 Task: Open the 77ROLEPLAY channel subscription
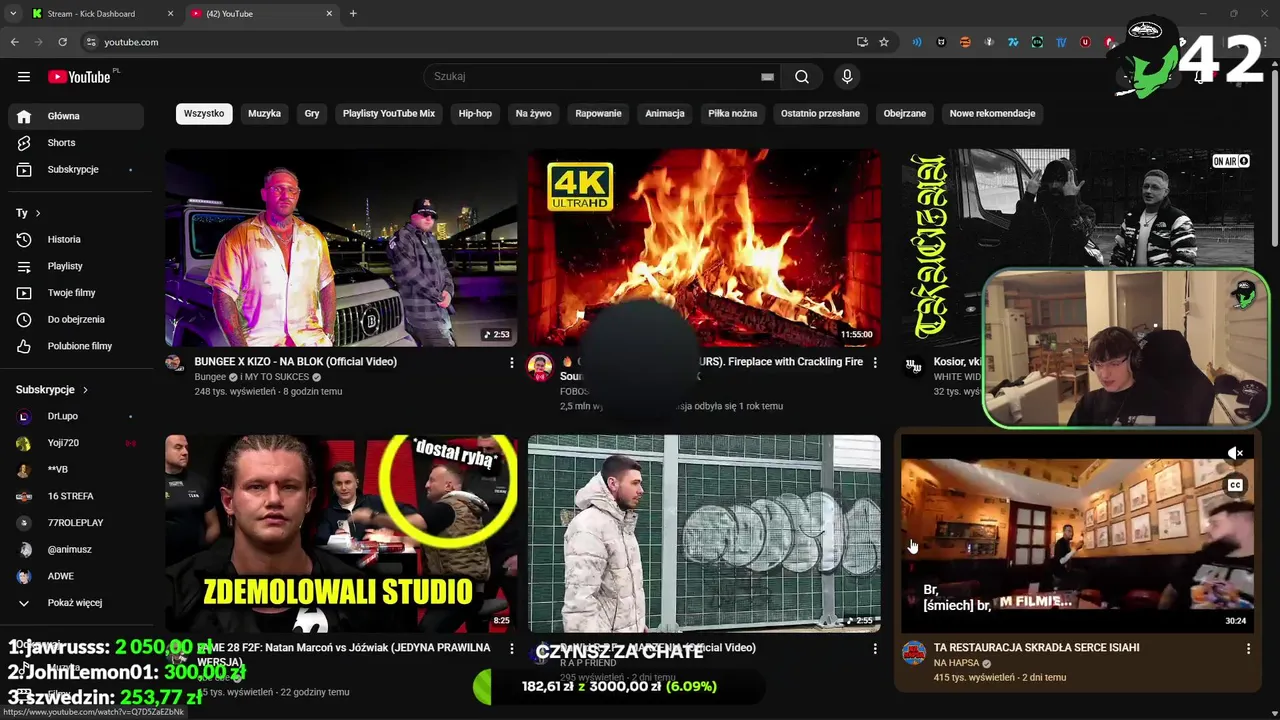76,523
